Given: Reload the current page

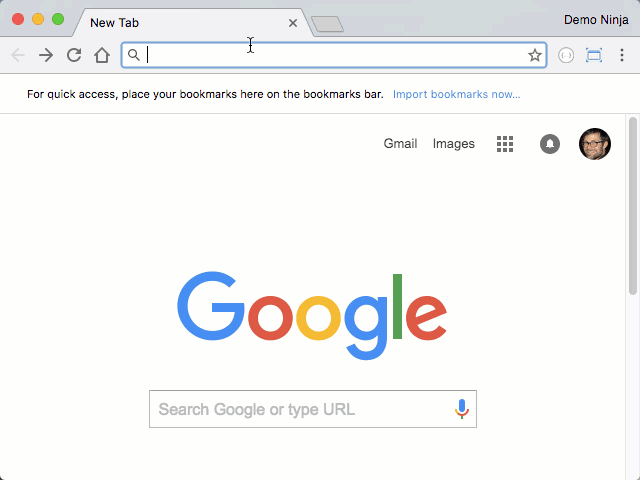Looking at the screenshot, I should click(74, 55).
